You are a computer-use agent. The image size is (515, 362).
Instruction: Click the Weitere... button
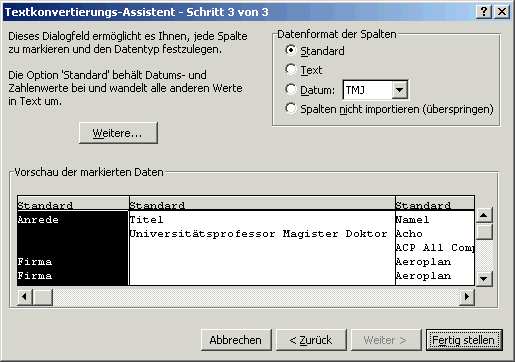tap(118, 133)
